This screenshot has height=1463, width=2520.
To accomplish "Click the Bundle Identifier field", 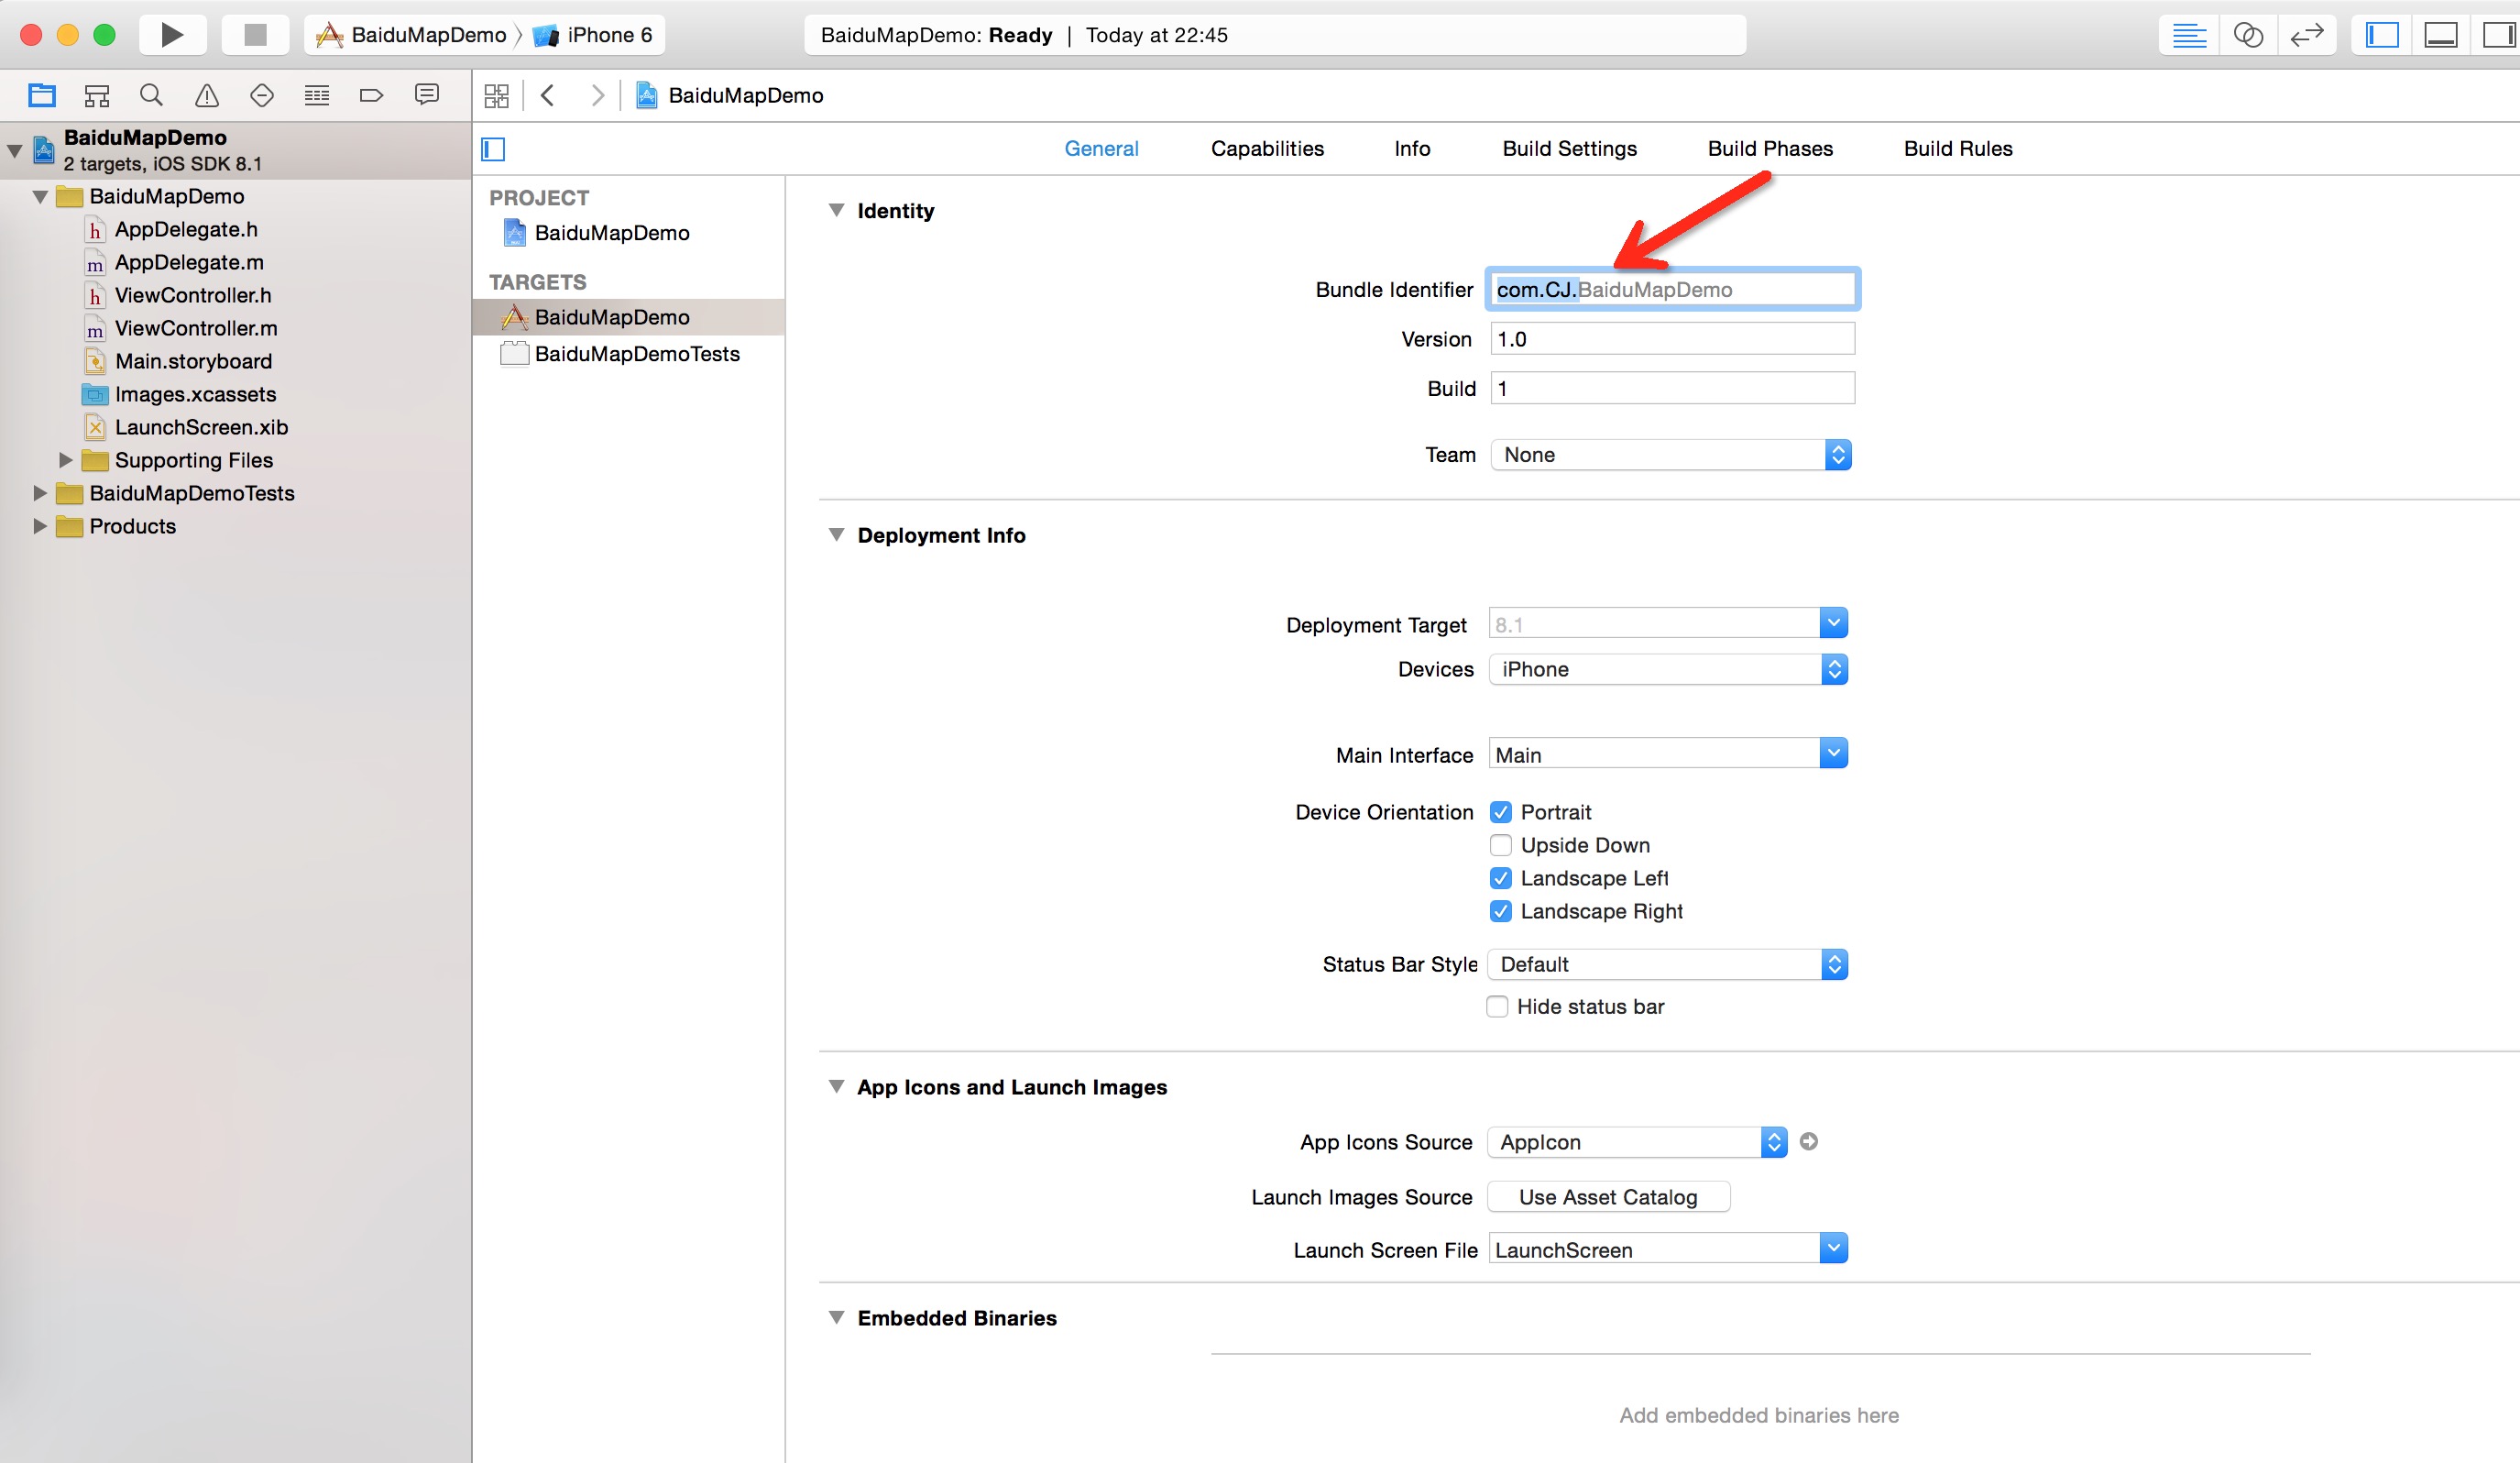I will [1672, 289].
